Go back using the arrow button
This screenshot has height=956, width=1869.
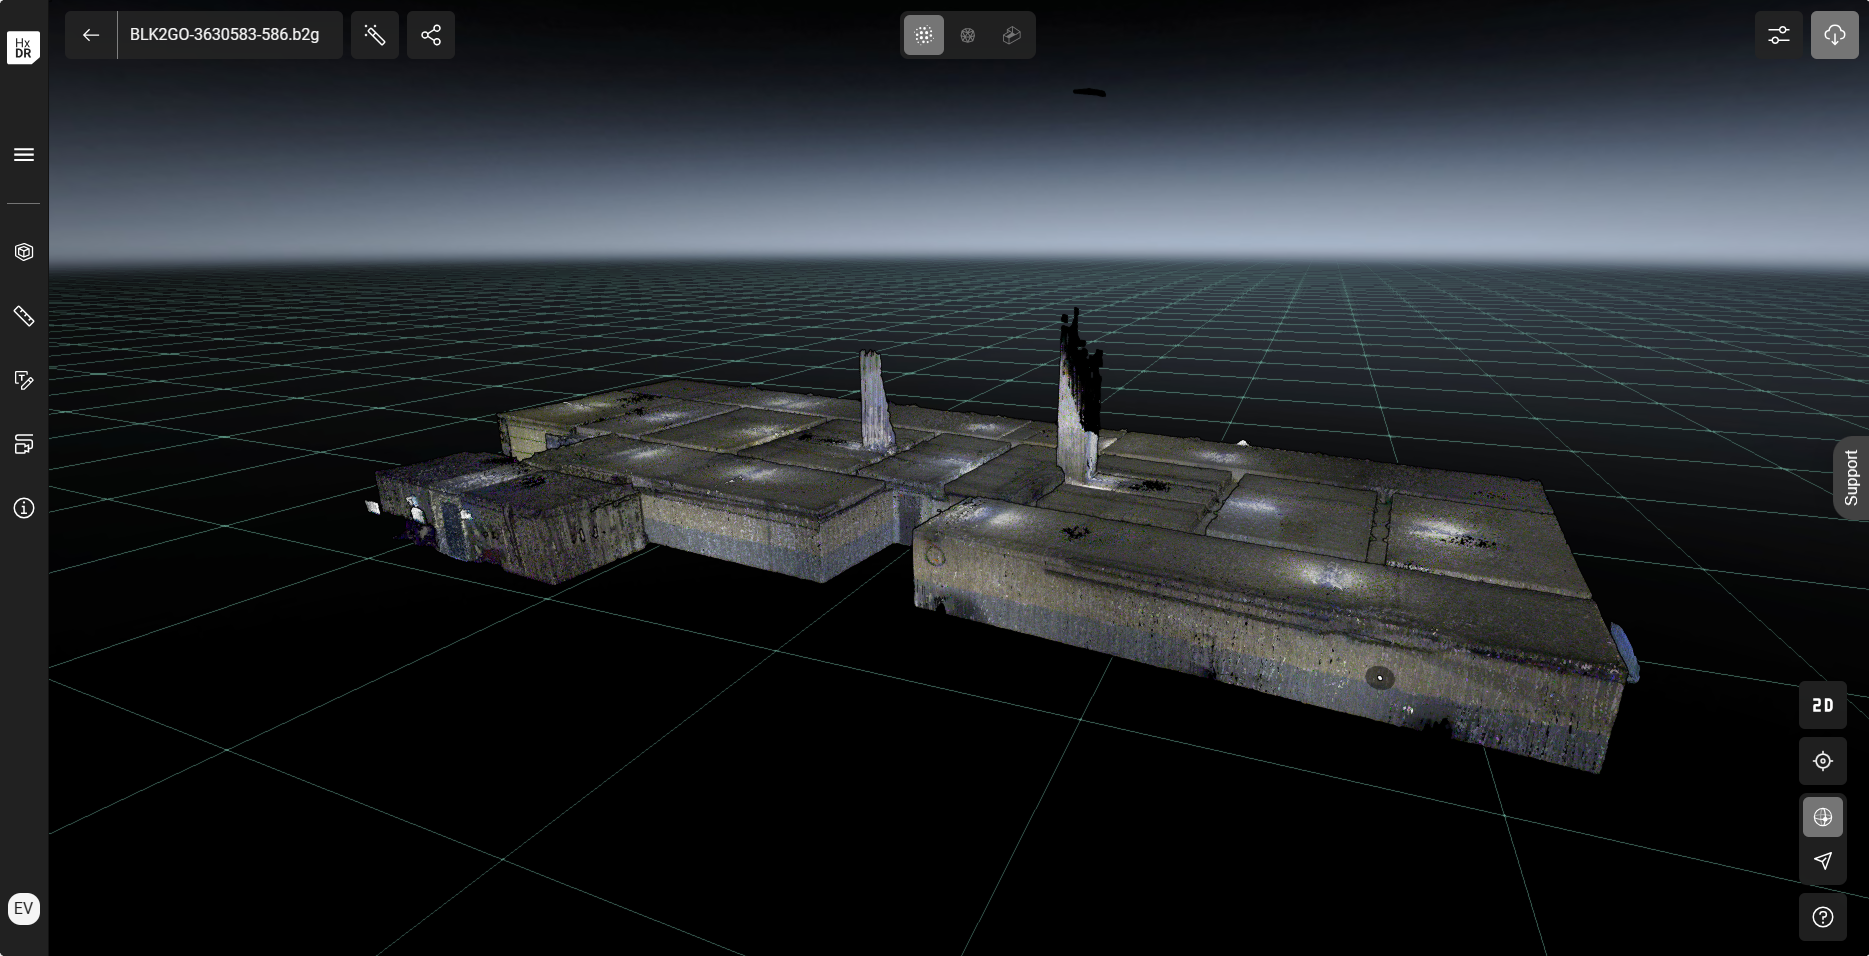(91, 35)
